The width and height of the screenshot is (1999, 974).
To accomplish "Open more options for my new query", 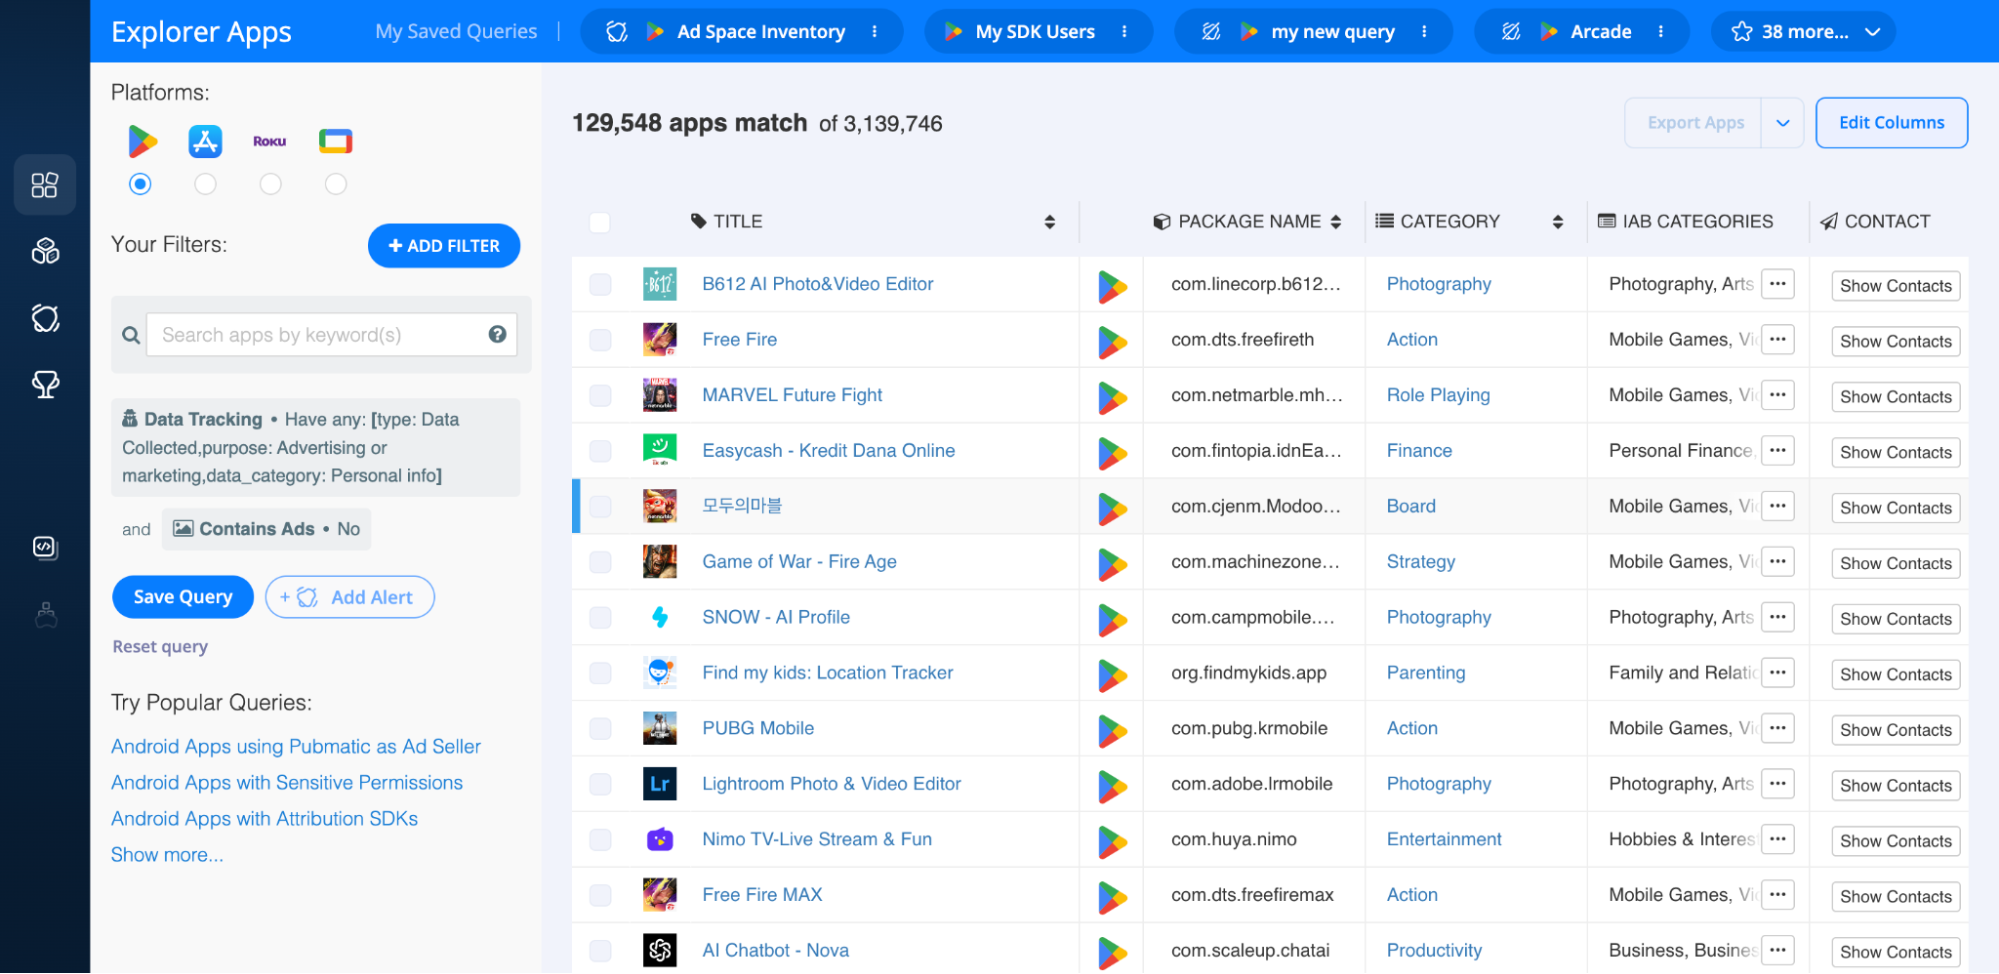I will pos(1424,31).
